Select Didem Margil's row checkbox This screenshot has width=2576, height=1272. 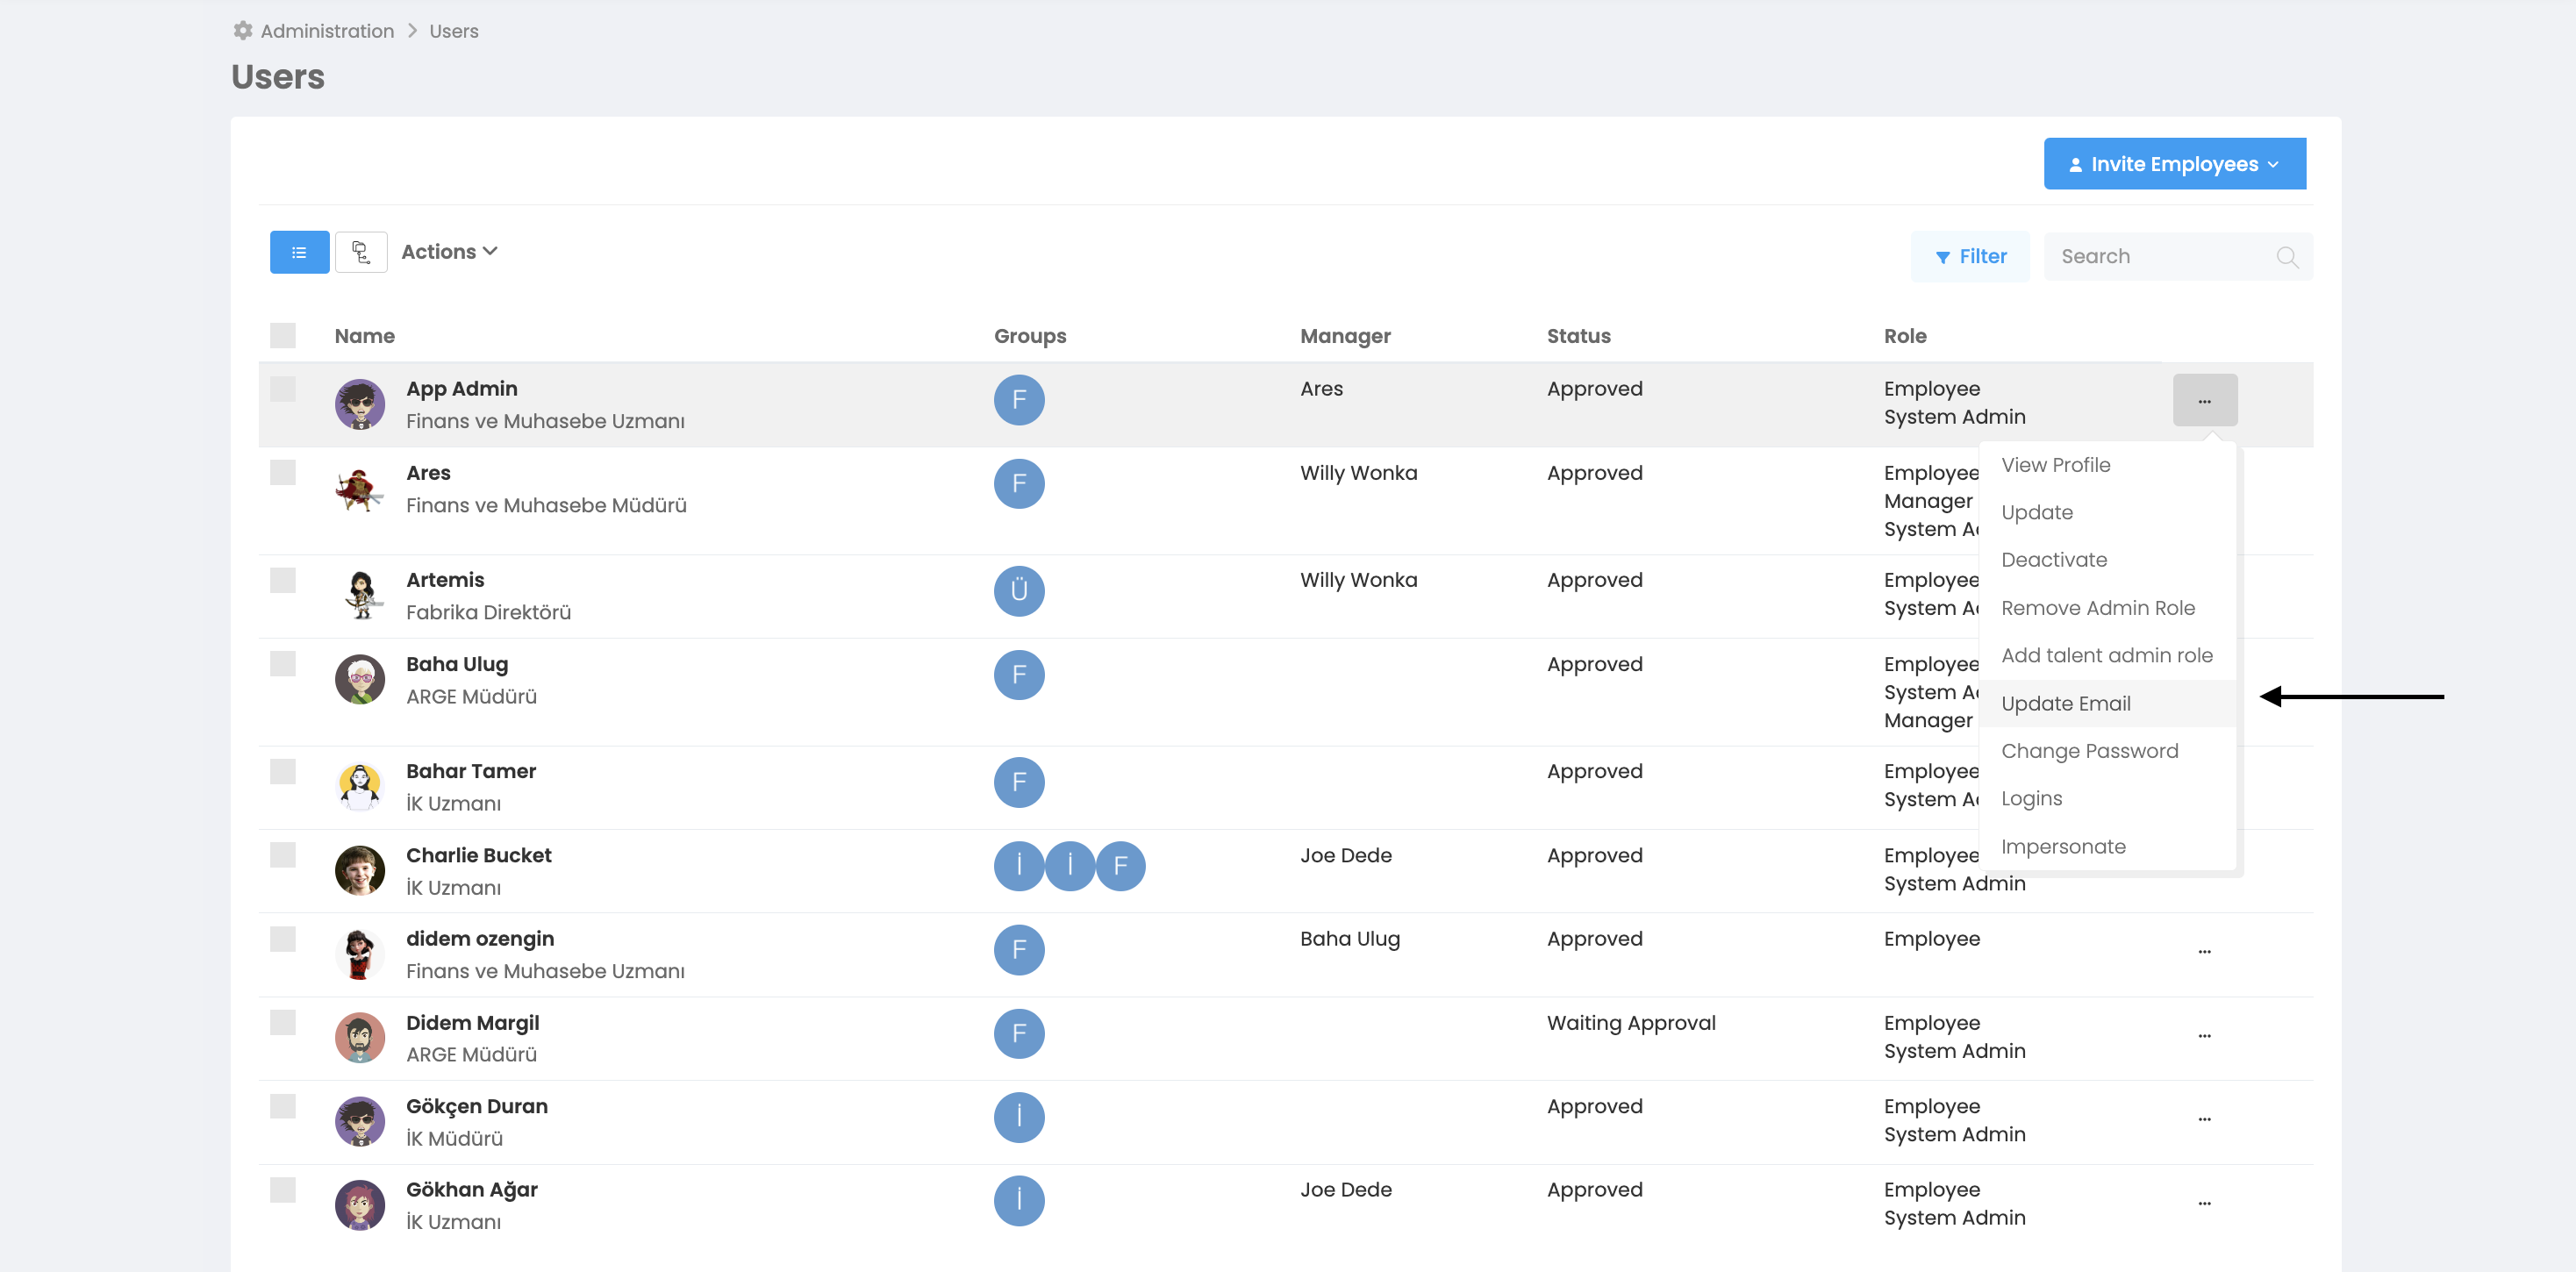(283, 1022)
